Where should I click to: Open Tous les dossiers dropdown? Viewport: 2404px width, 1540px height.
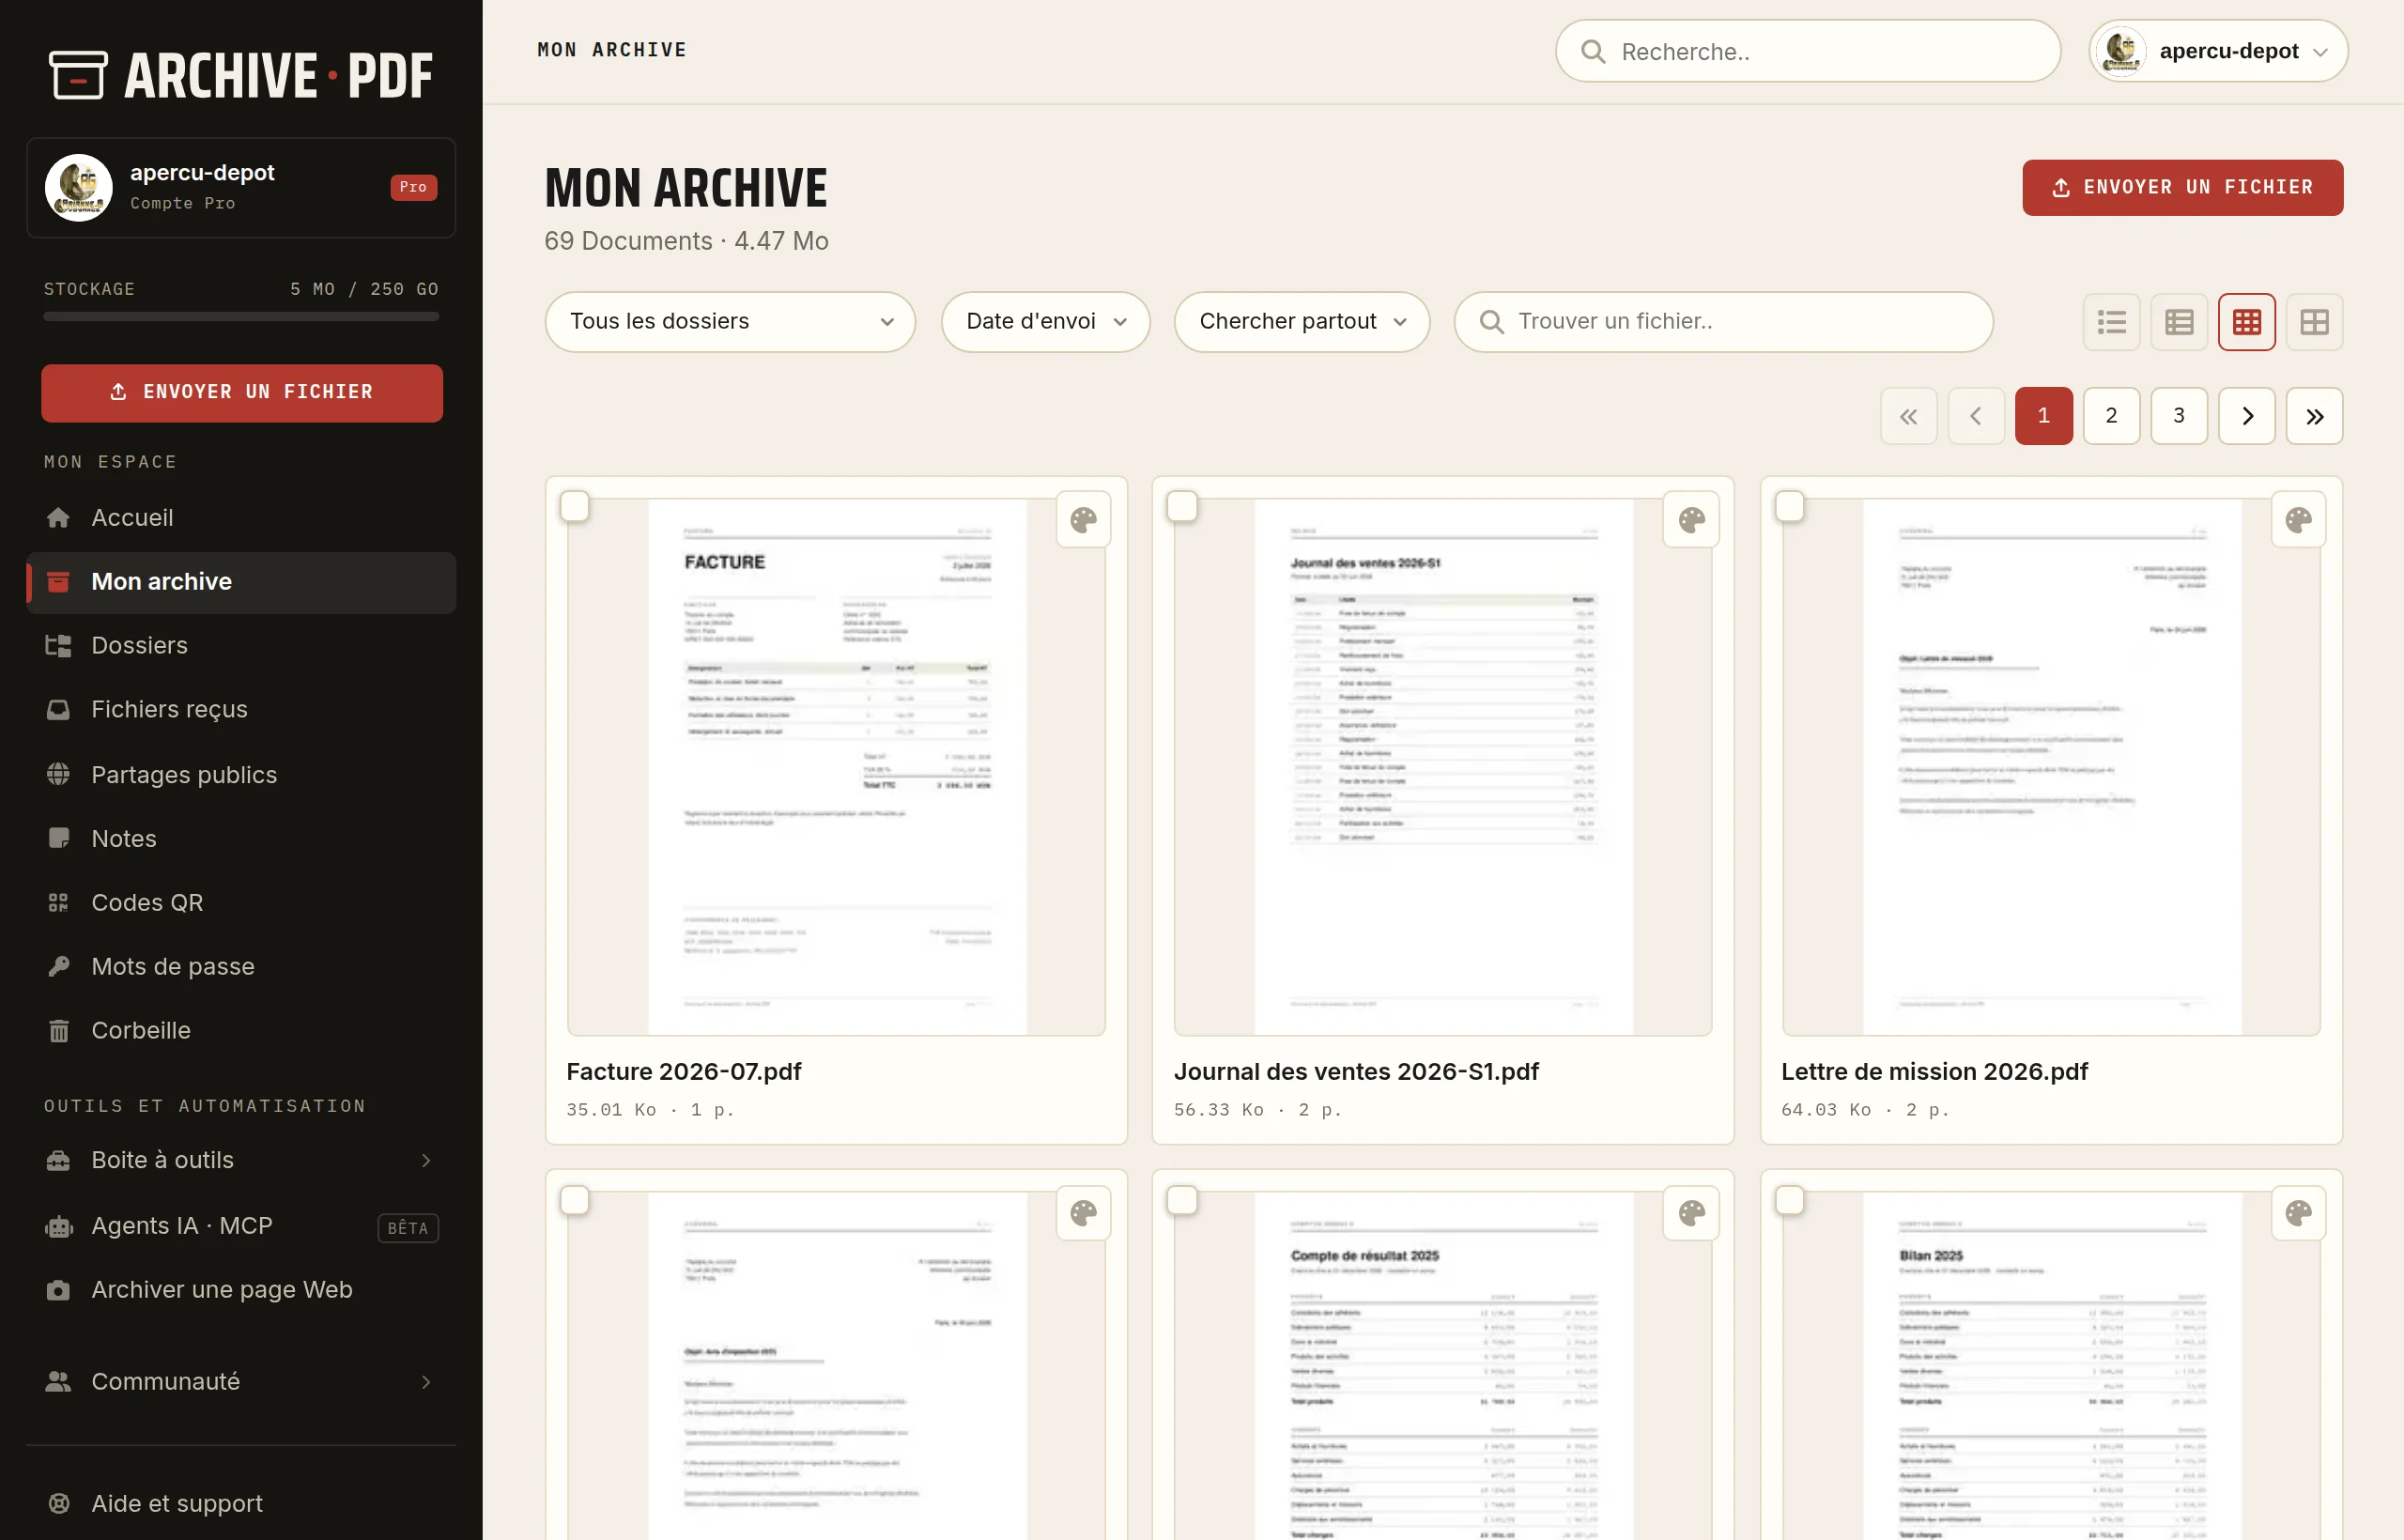(730, 321)
